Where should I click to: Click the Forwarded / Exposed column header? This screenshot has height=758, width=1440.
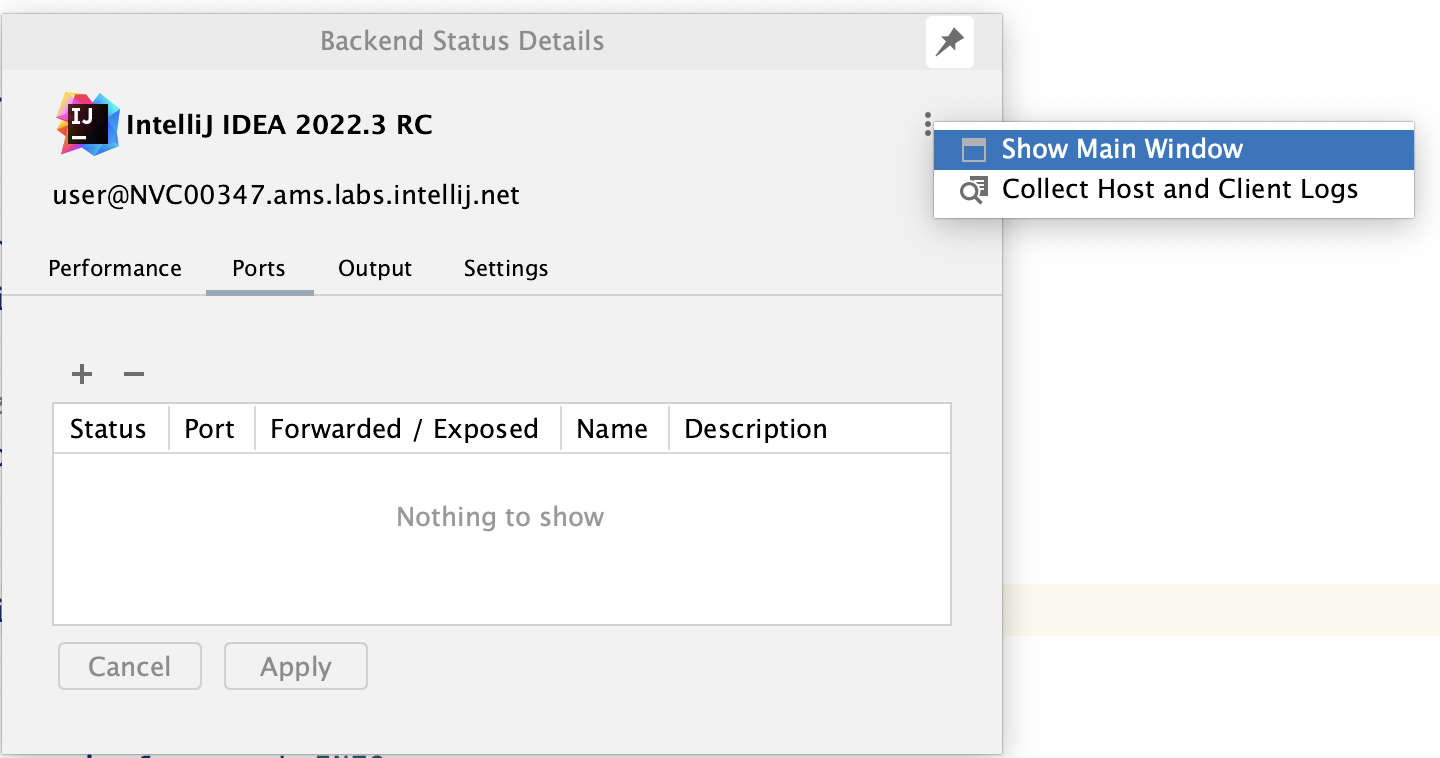[403, 428]
